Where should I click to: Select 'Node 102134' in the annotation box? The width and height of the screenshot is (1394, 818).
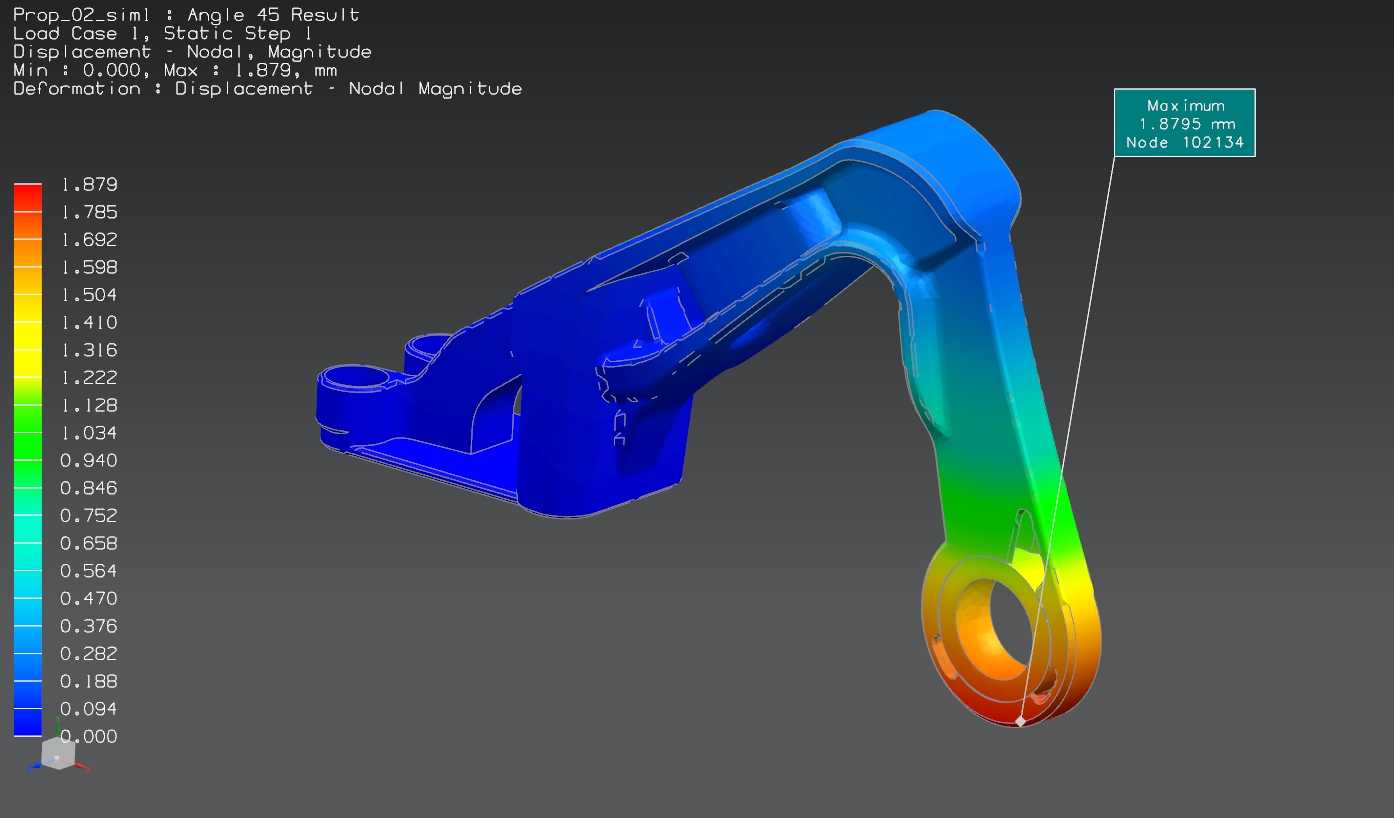[x=1185, y=143]
